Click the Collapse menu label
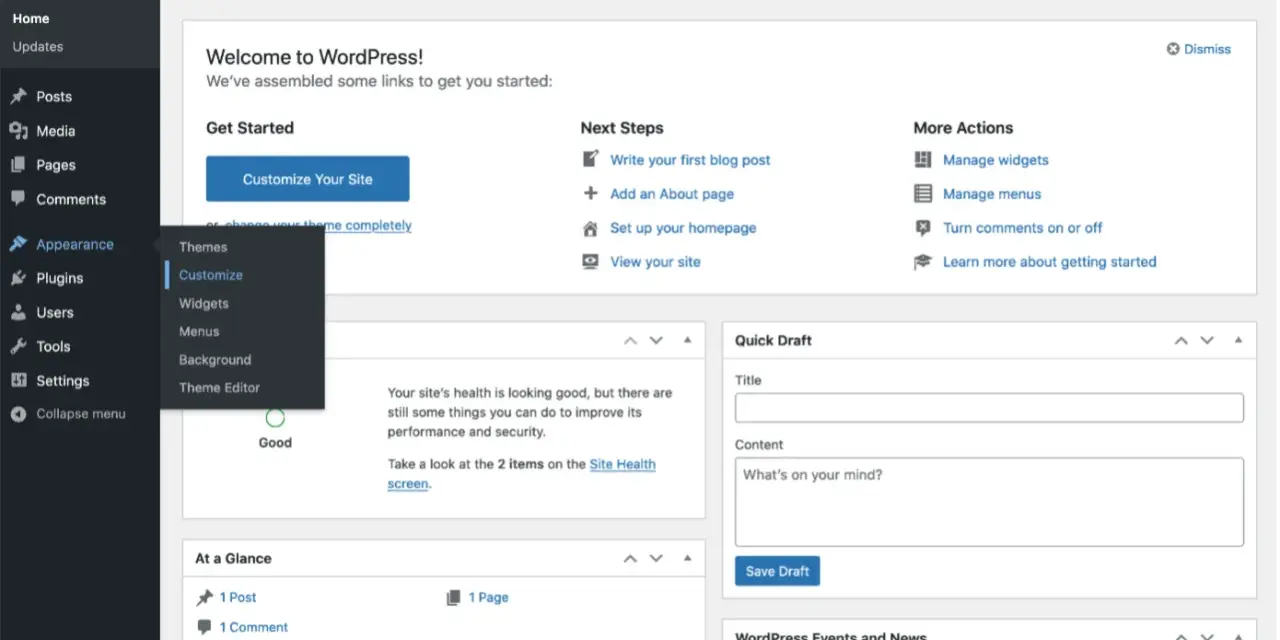1280x640 pixels. coord(81,414)
